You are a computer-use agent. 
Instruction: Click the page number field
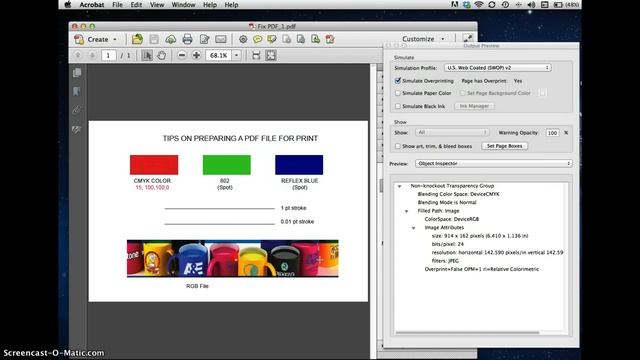[108, 55]
